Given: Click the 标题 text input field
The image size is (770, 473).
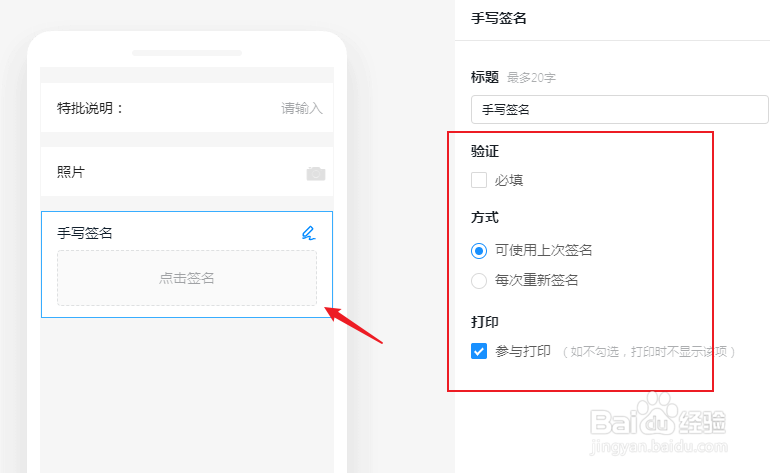Looking at the screenshot, I should coord(620,110).
